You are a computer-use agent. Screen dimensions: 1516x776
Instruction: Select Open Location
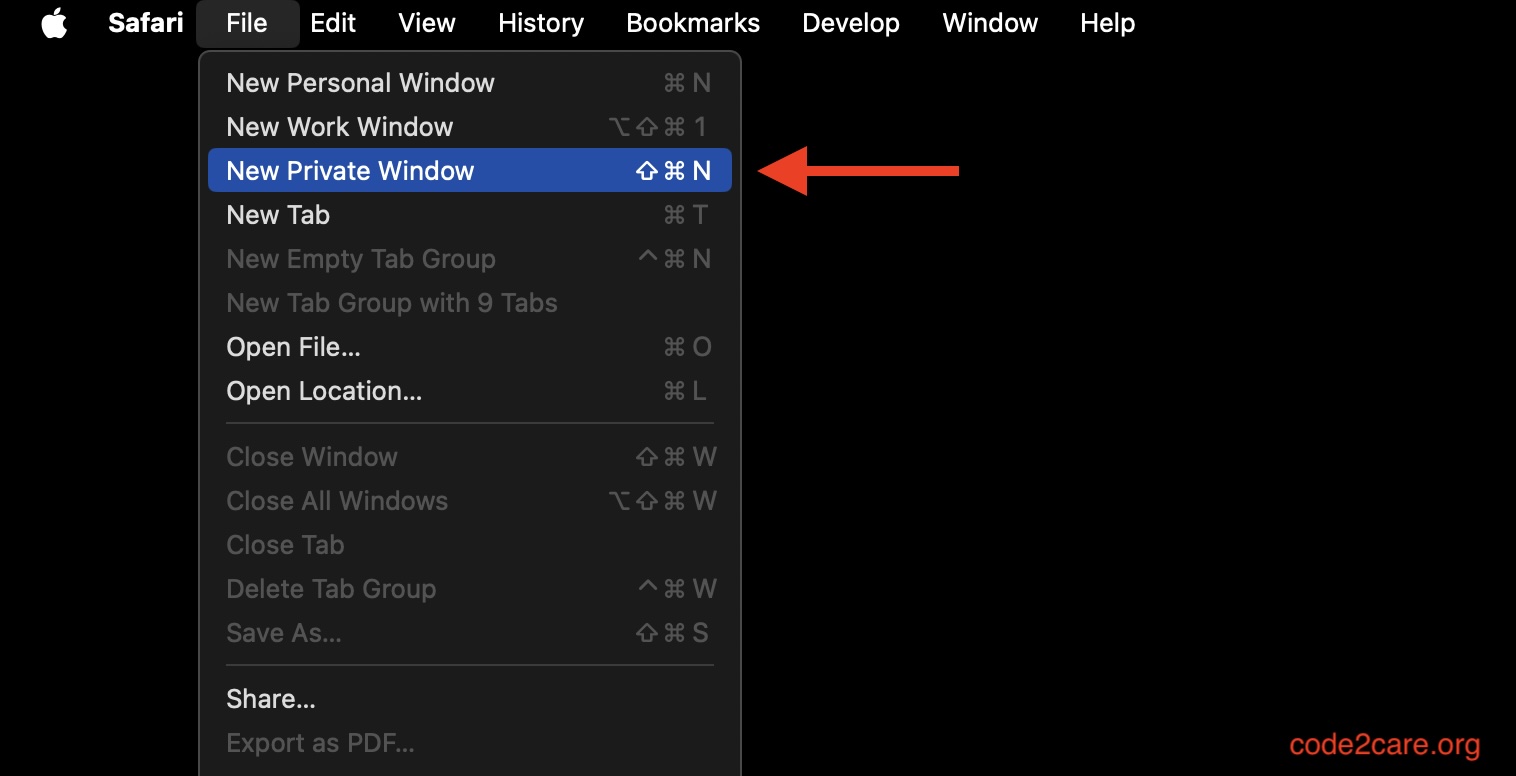[323, 391]
